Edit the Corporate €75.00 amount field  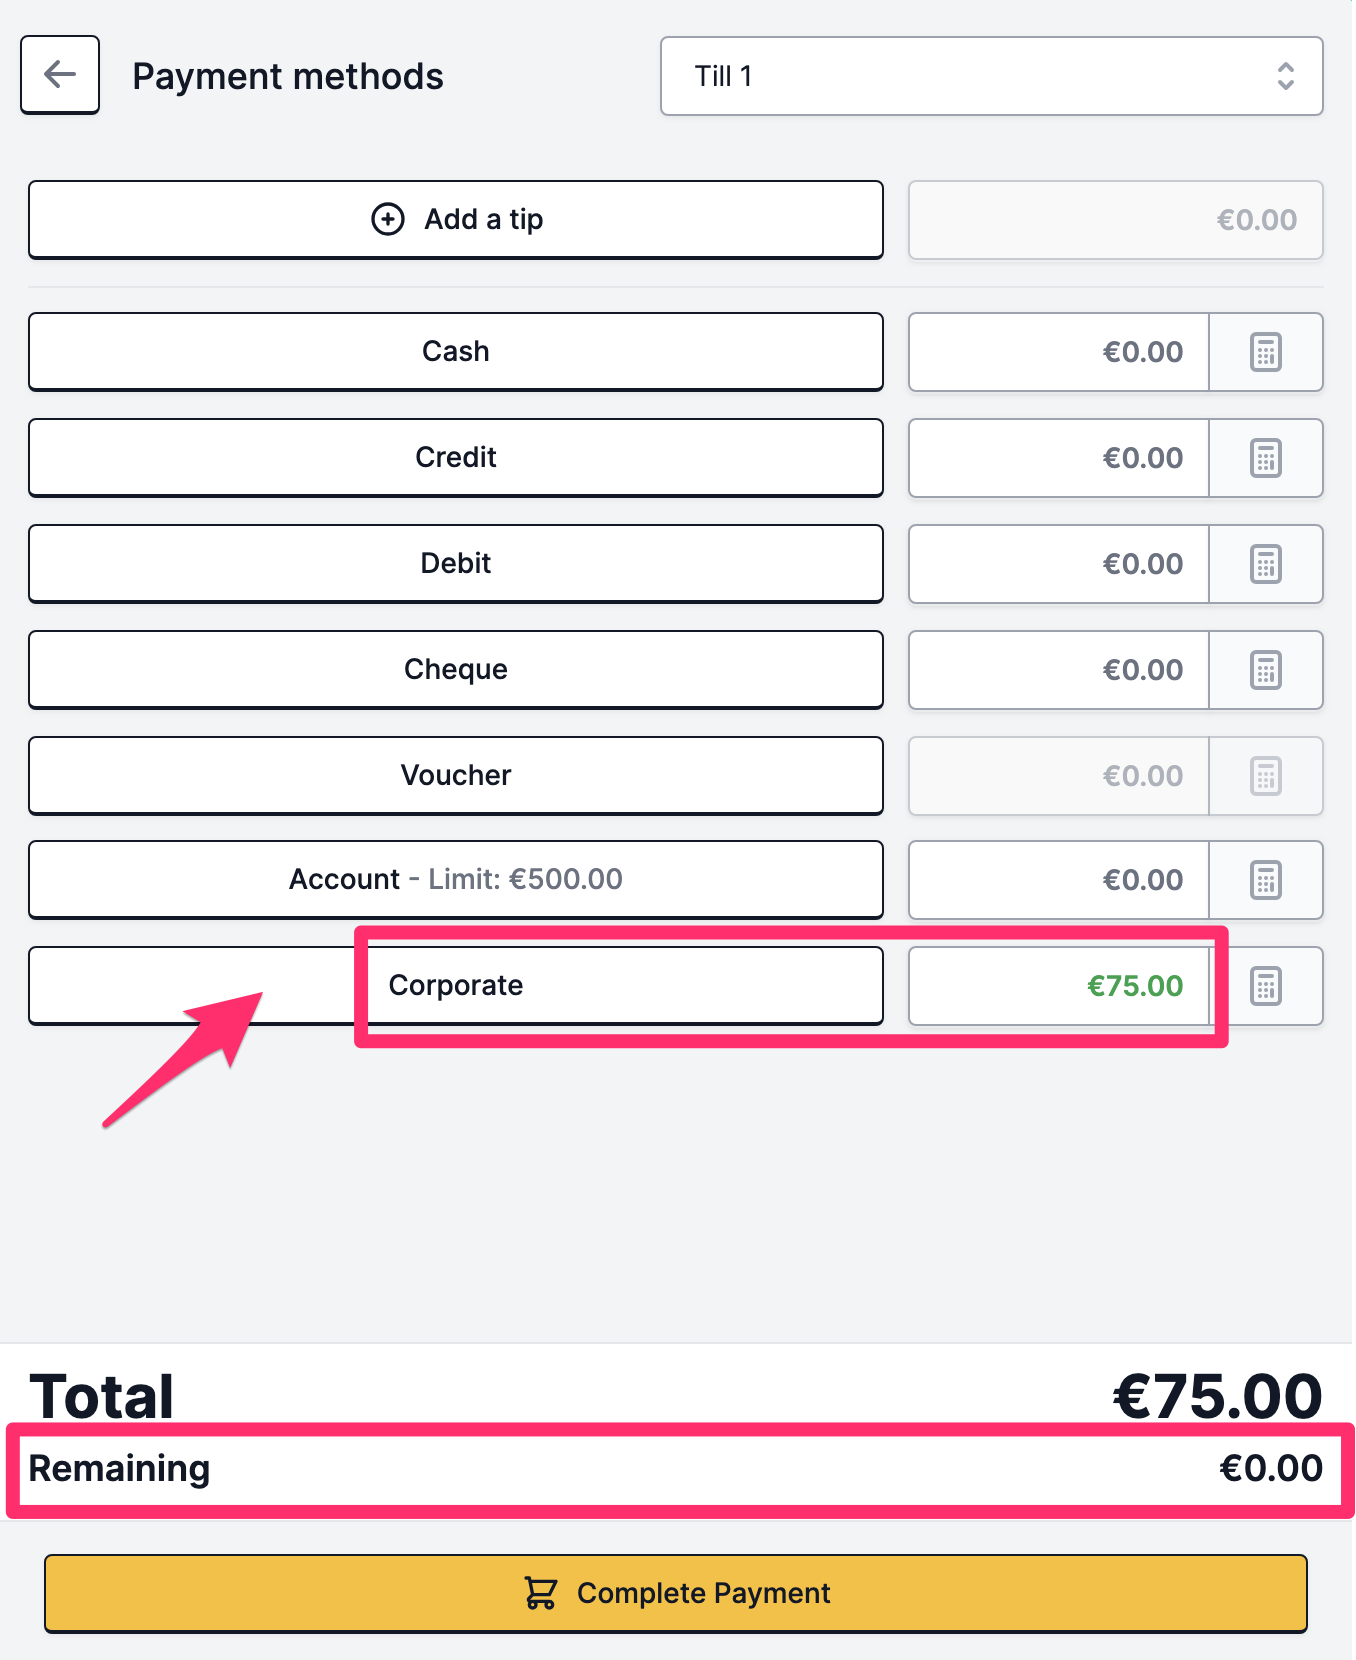coord(1059,986)
